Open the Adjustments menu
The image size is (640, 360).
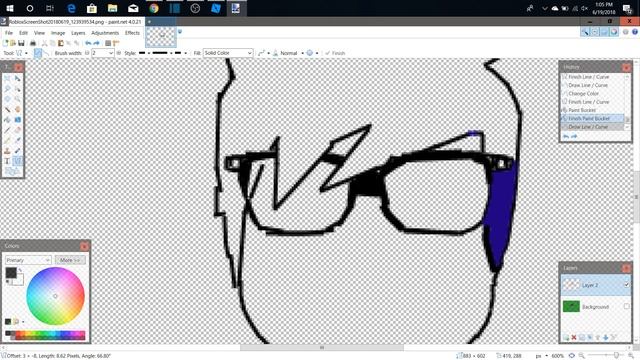click(x=105, y=33)
